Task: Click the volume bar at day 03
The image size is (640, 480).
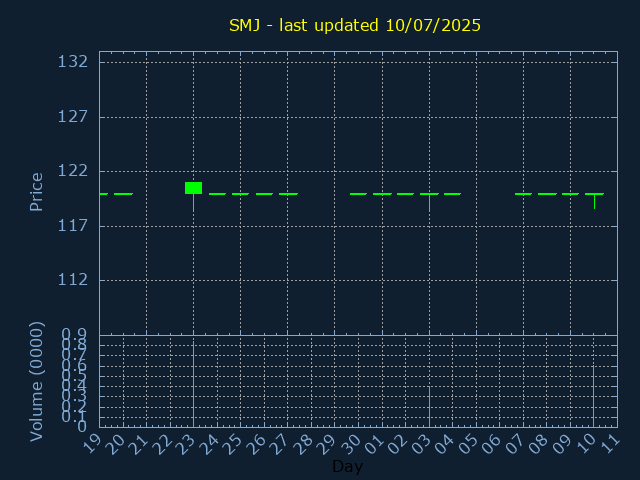Action: pos(429,407)
